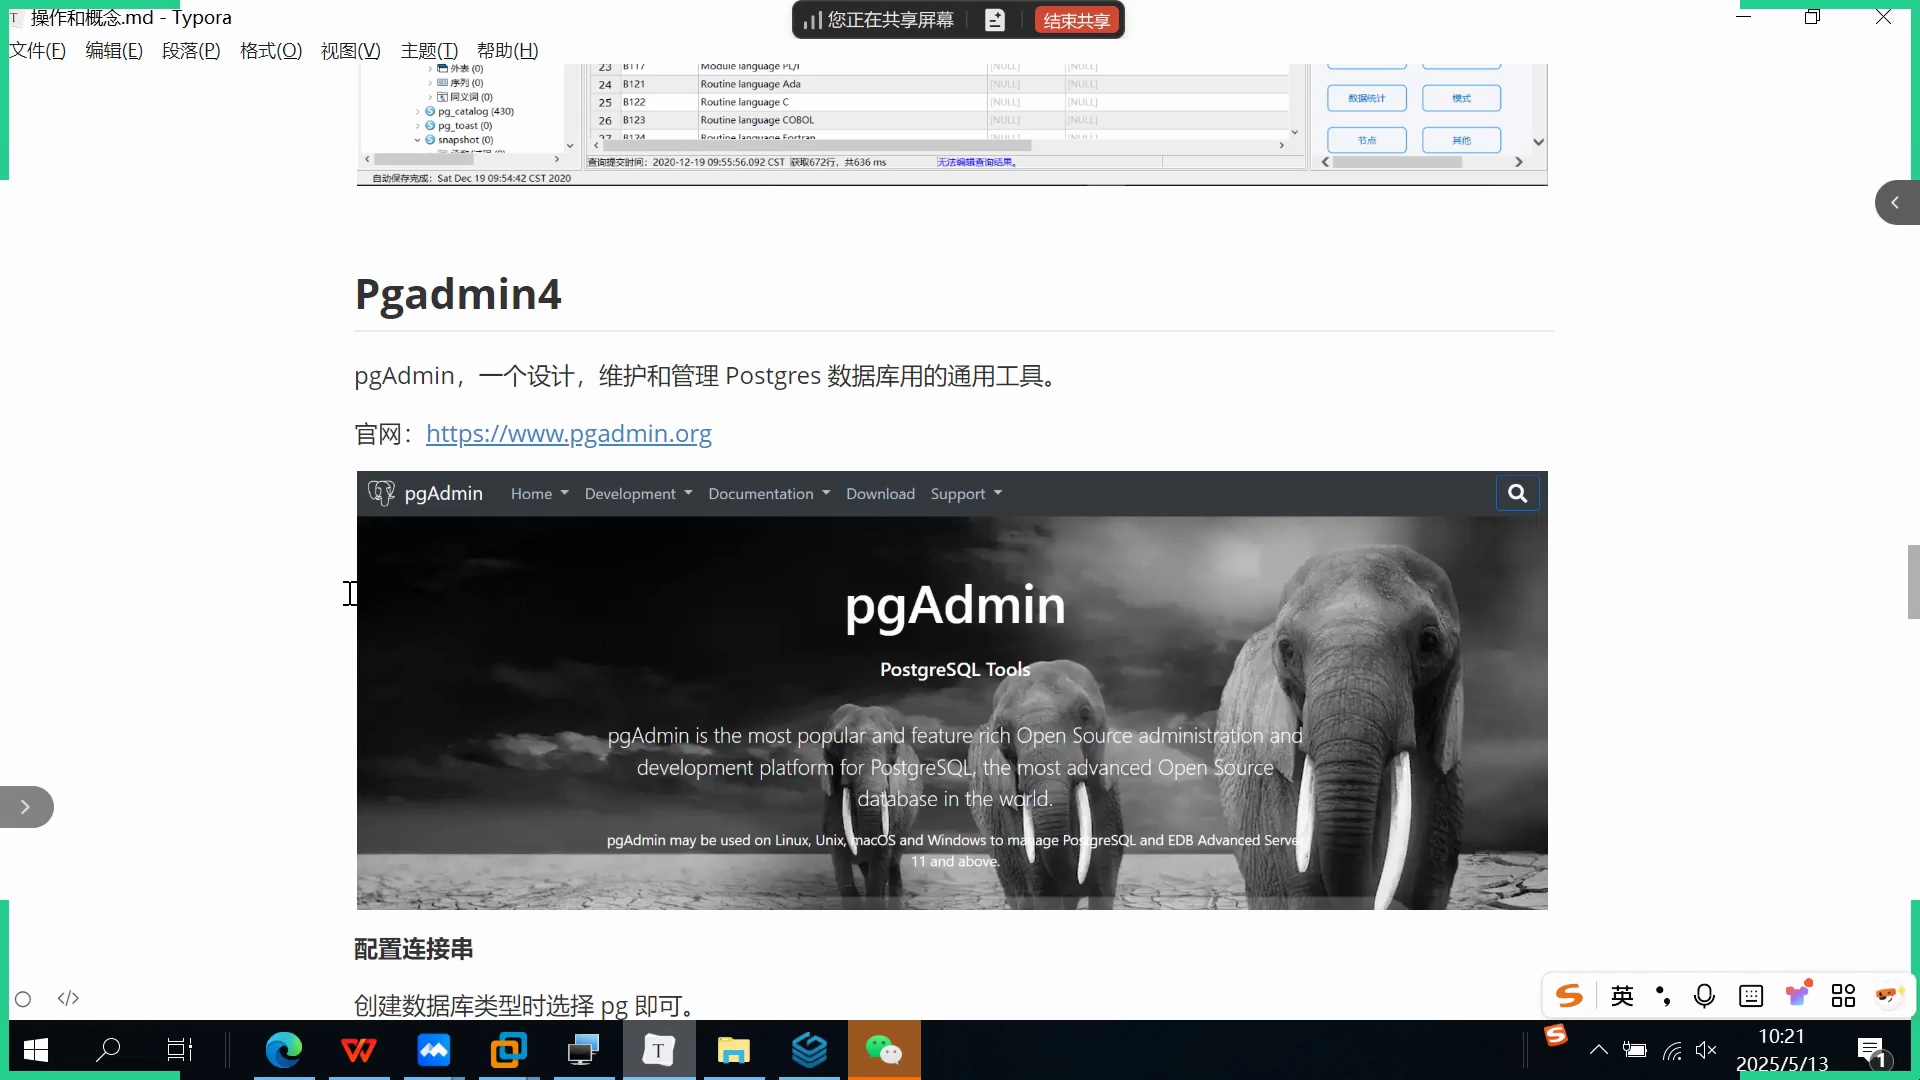This screenshot has width=1920, height=1080.
Task: Toggle outline view circle icon at bottom-left
Action: point(22,998)
